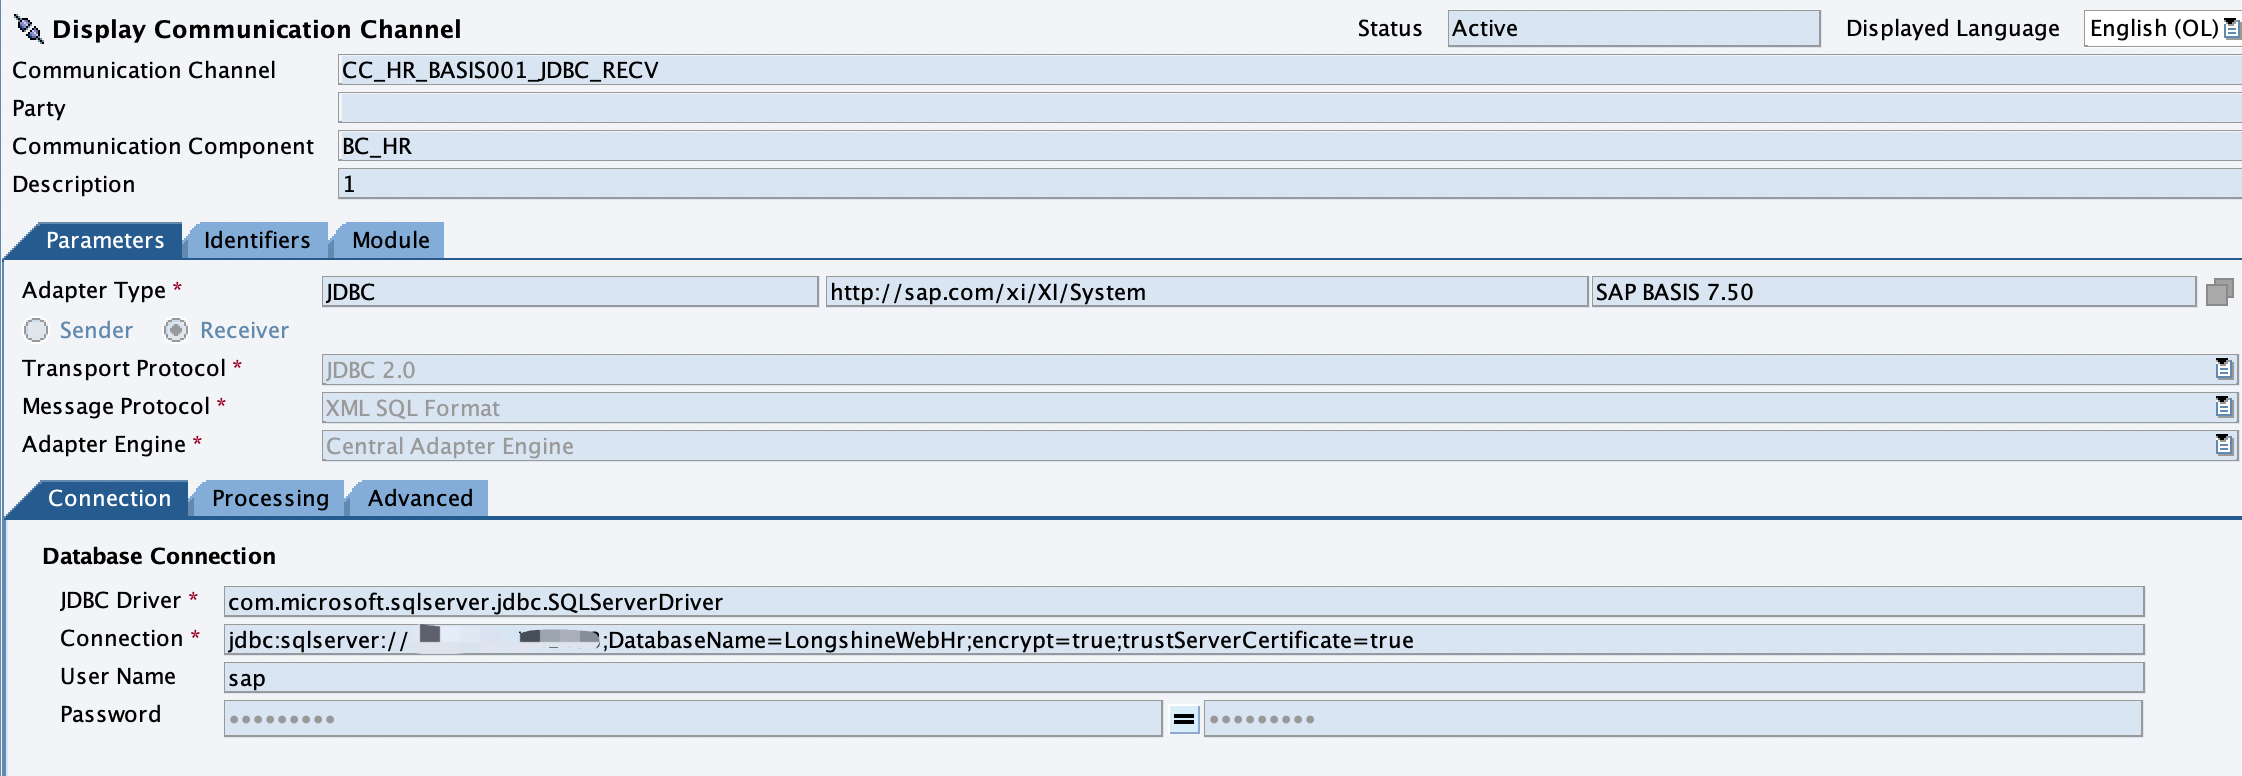Click the Communication Channel name field

1290,70
